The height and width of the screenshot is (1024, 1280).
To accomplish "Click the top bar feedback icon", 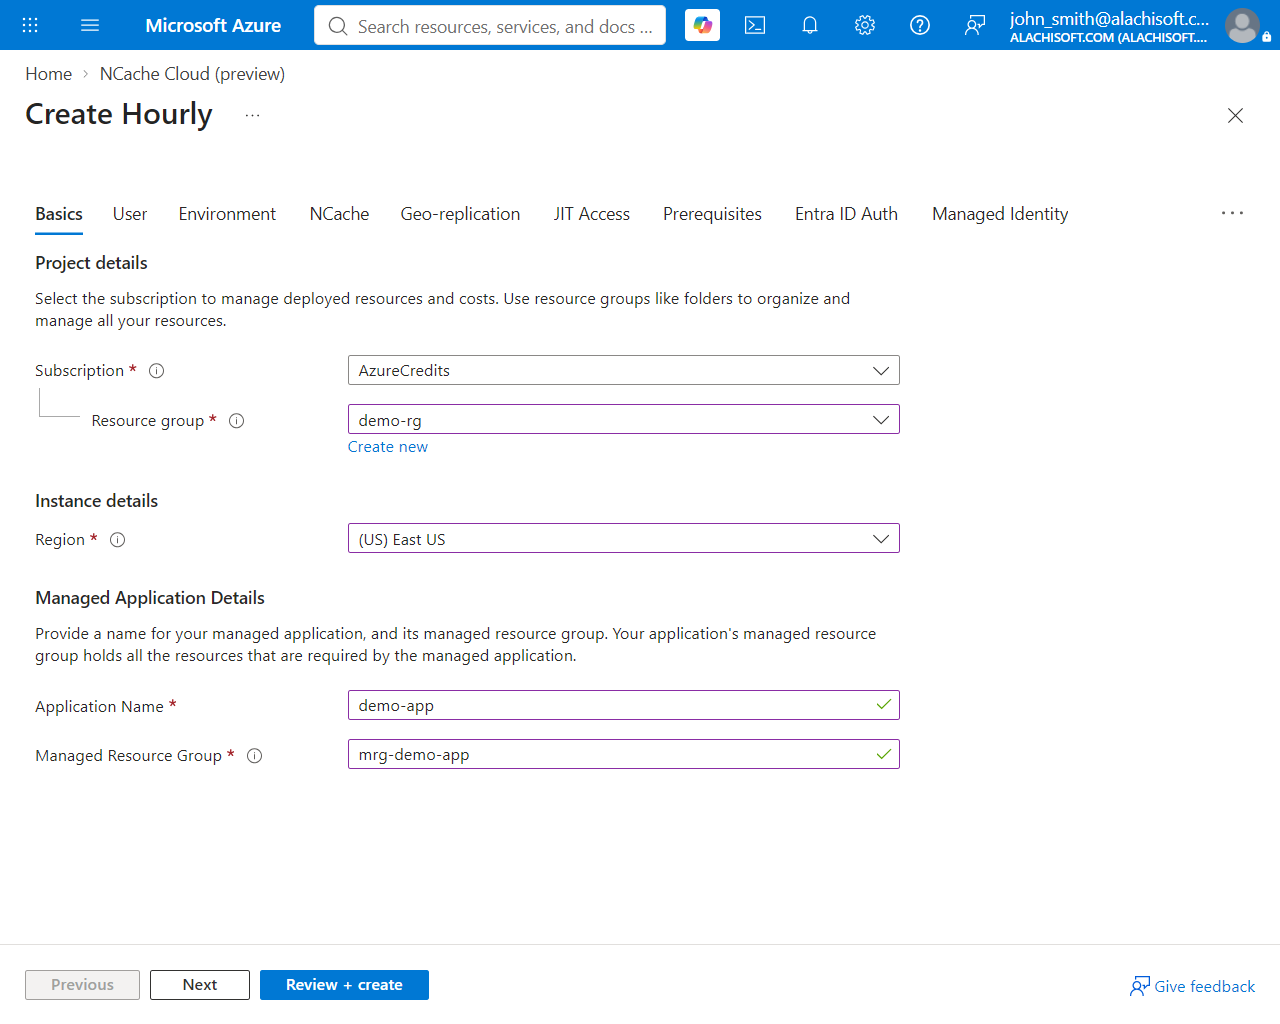I will [975, 25].
